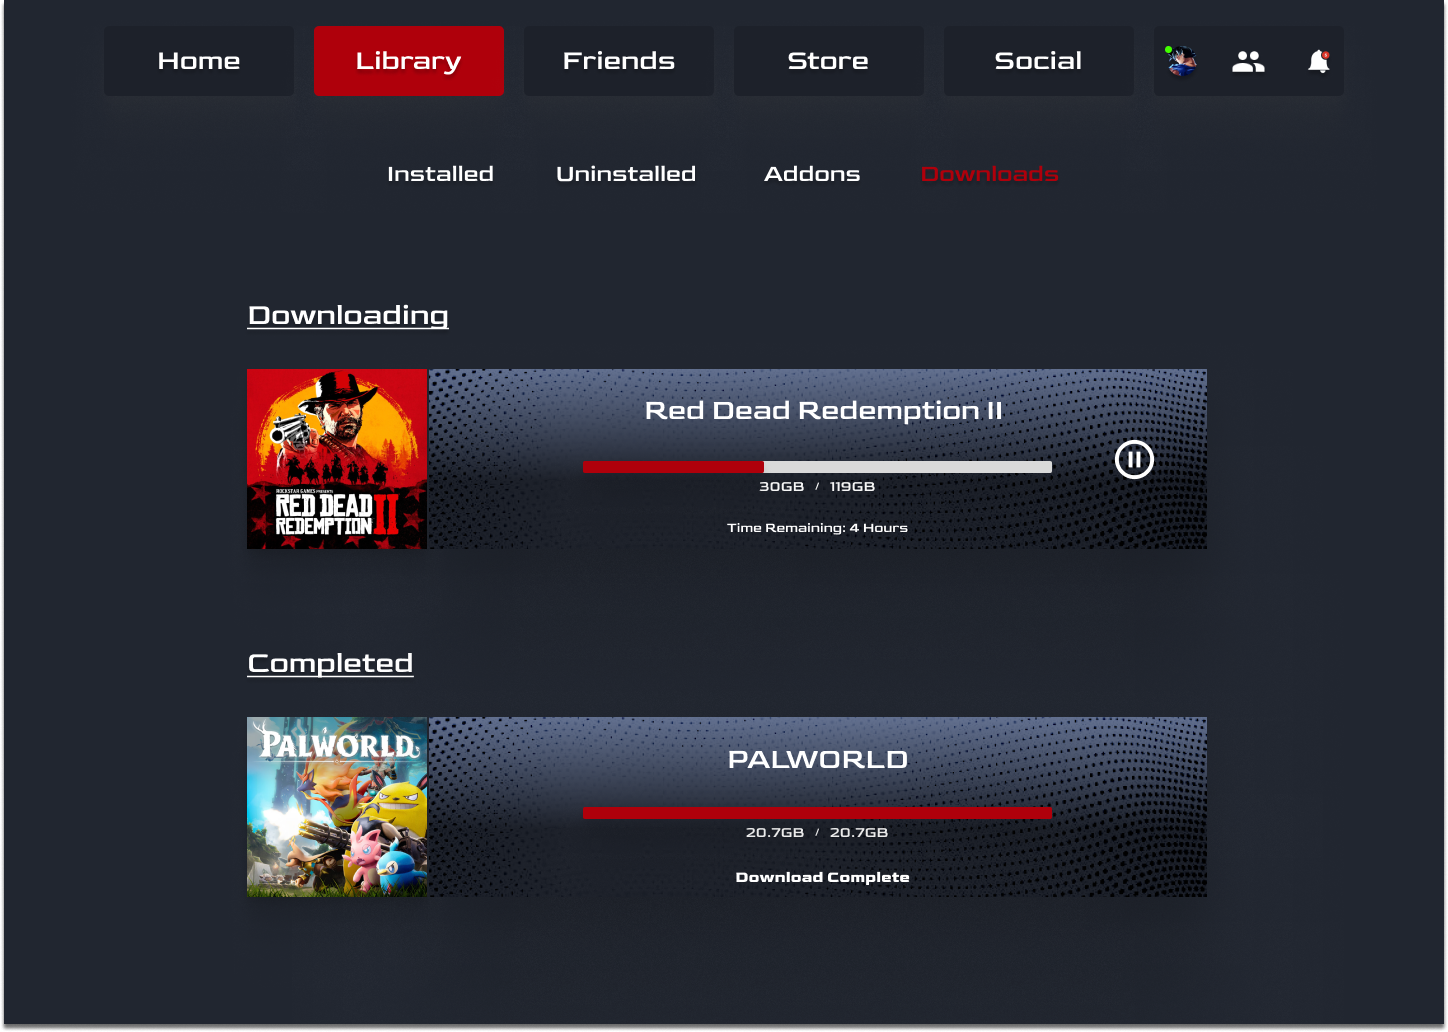Click the 'Download Complete' status text
This screenshot has height=1032, width=1448.
(822, 877)
